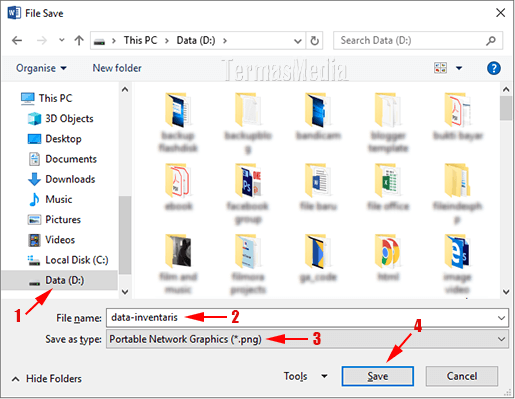515x399 pixels.
Task: Open the Tools menu
Action: pyautogui.click(x=295, y=376)
